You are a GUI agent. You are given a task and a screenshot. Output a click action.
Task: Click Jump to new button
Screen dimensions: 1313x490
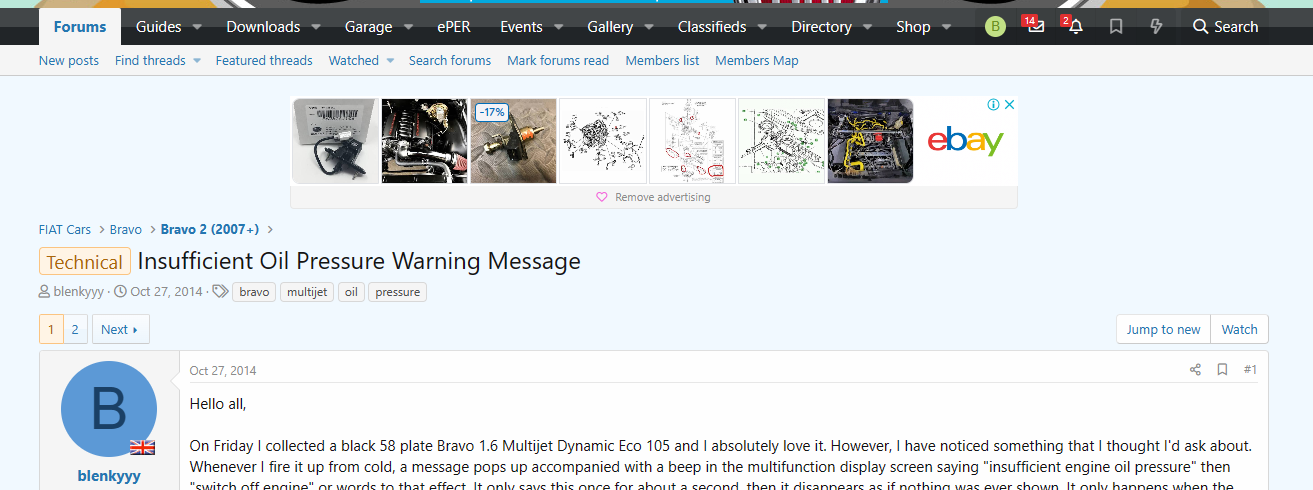point(1163,329)
